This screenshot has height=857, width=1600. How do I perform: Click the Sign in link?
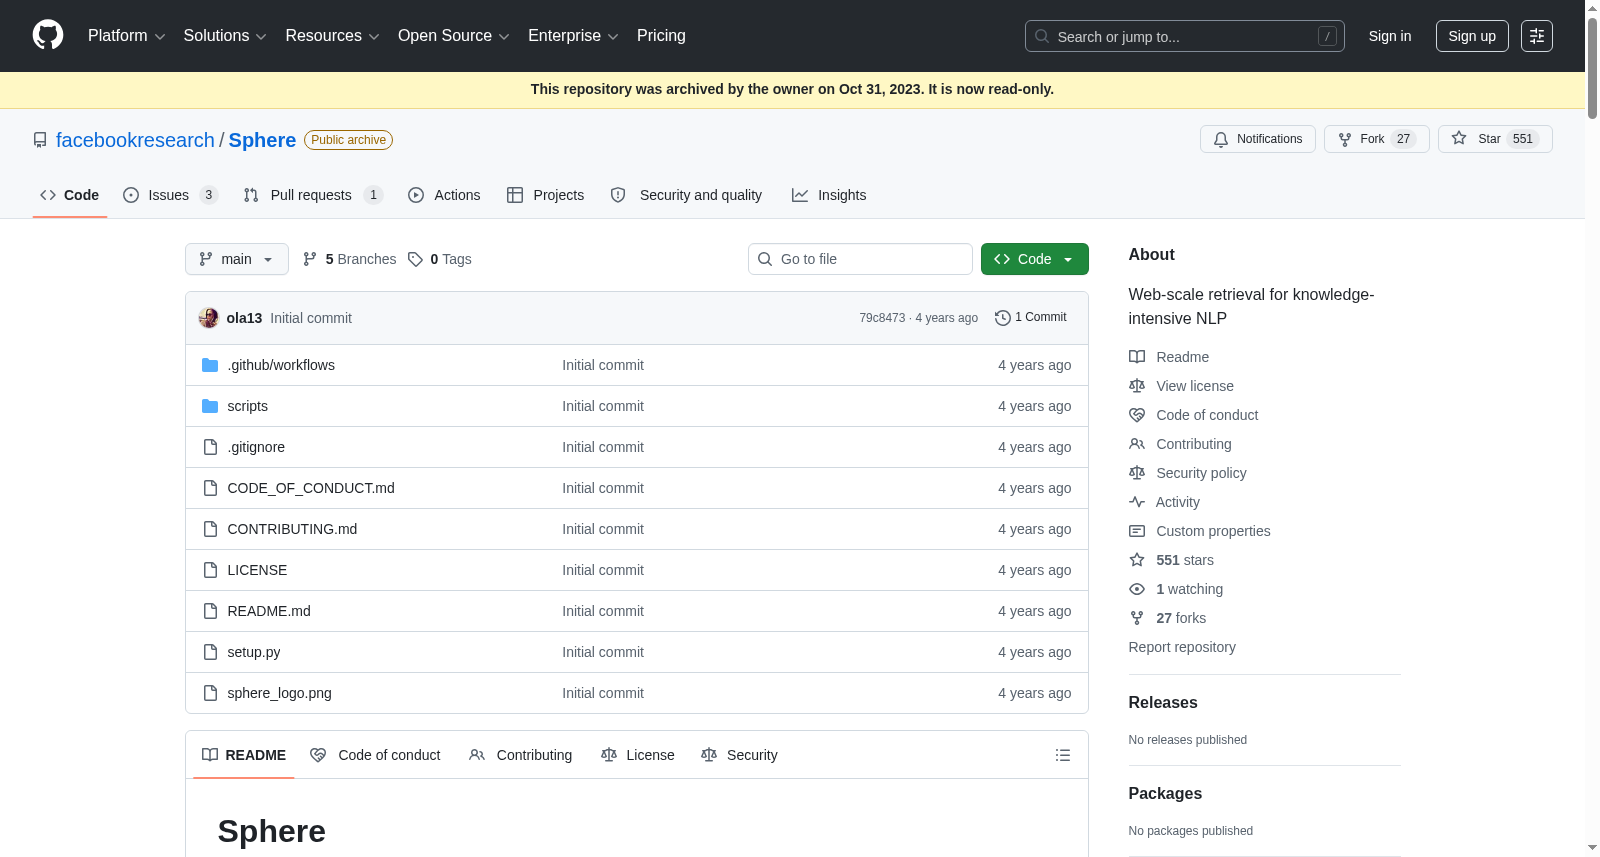[1390, 36]
